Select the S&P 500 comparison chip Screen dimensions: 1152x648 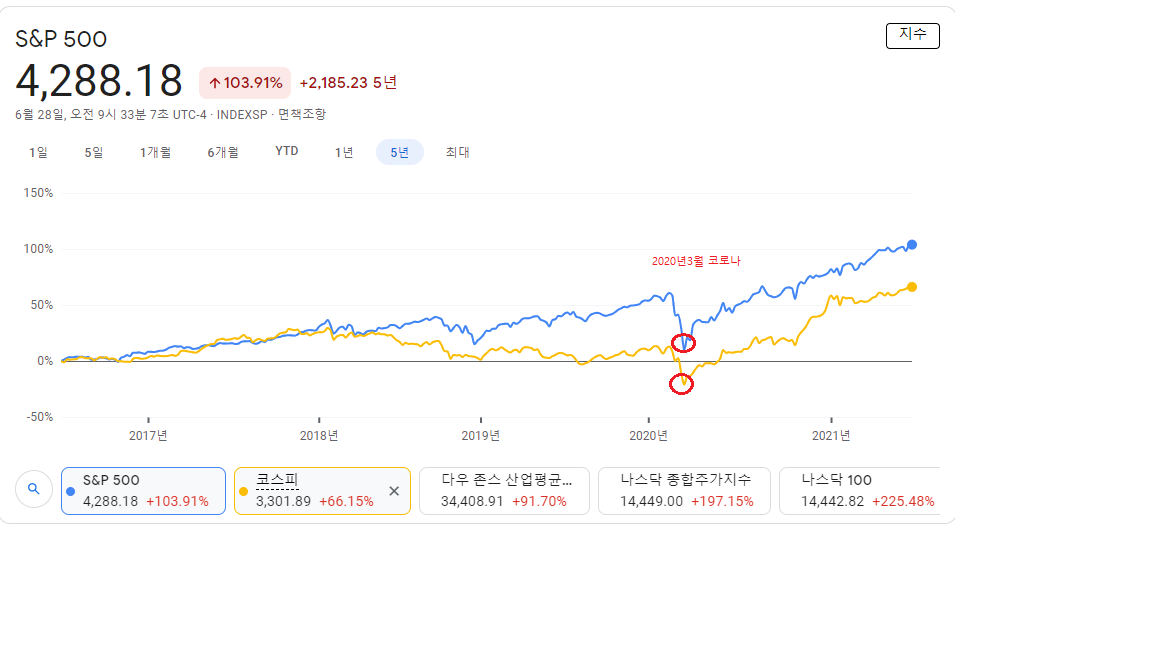(143, 491)
